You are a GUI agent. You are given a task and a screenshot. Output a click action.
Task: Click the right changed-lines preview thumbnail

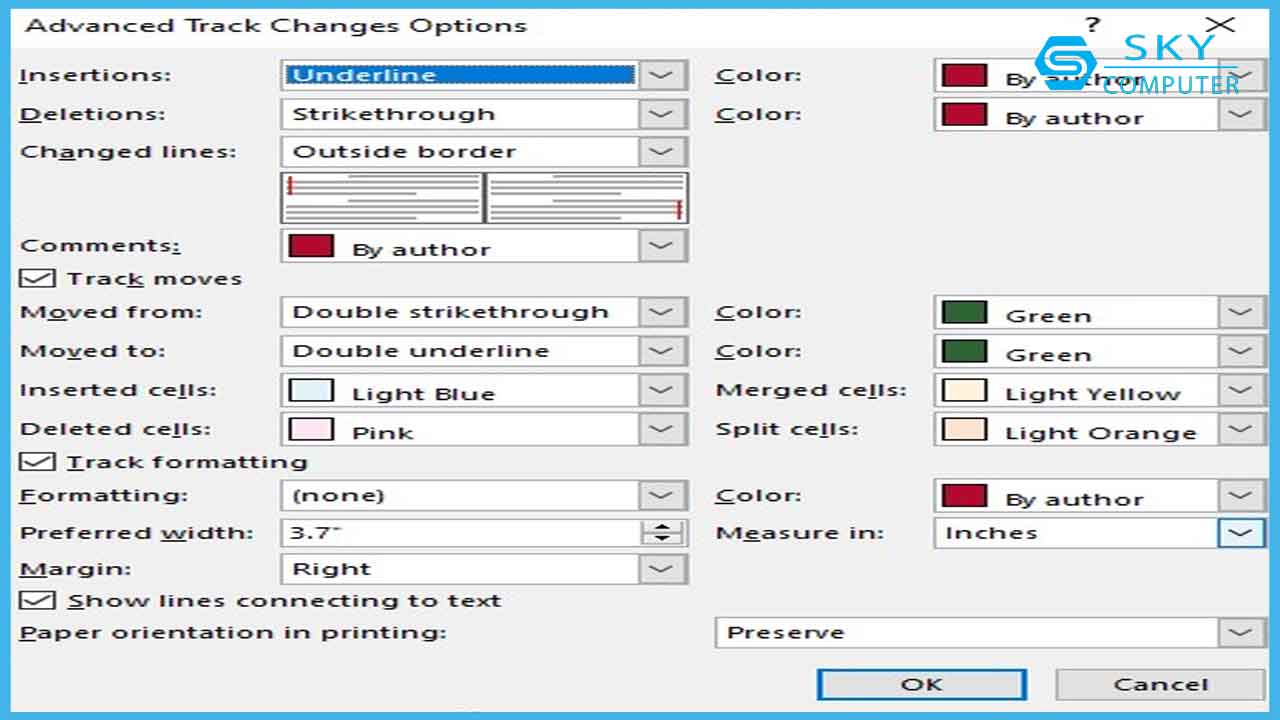tap(587, 197)
